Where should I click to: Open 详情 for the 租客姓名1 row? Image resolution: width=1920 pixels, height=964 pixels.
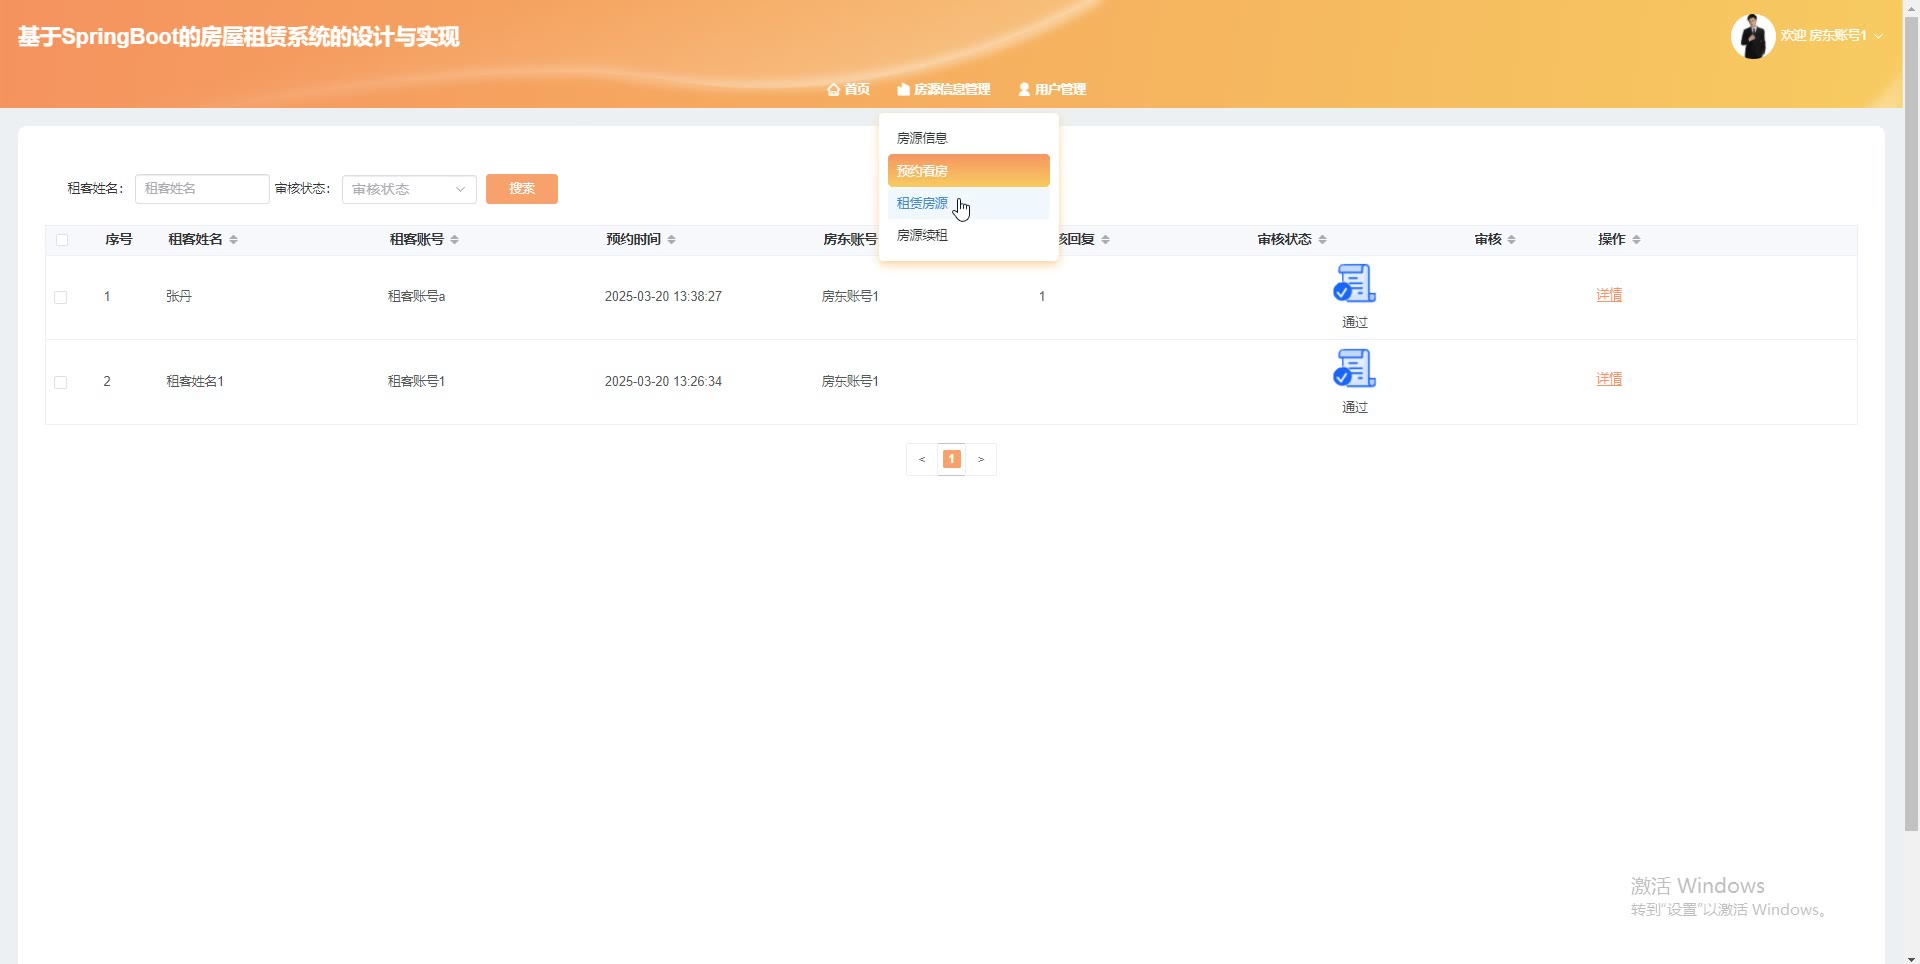point(1609,379)
